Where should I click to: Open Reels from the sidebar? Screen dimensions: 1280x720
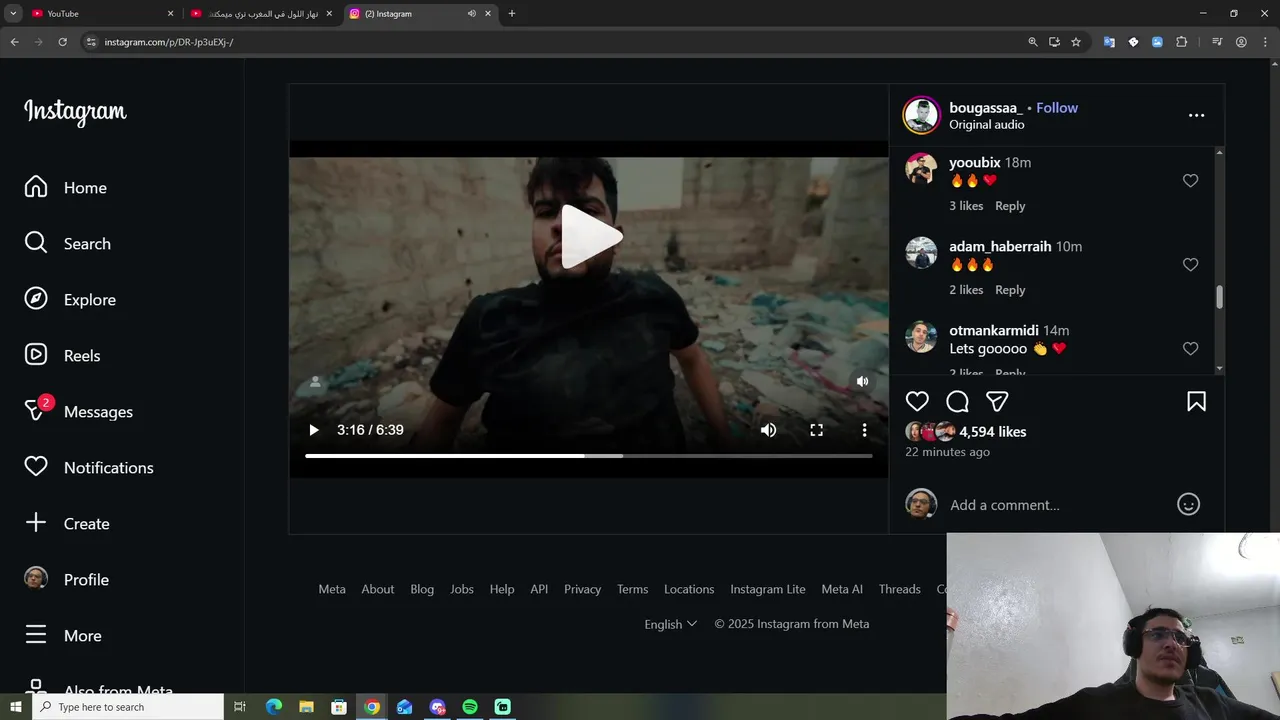(x=62, y=356)
